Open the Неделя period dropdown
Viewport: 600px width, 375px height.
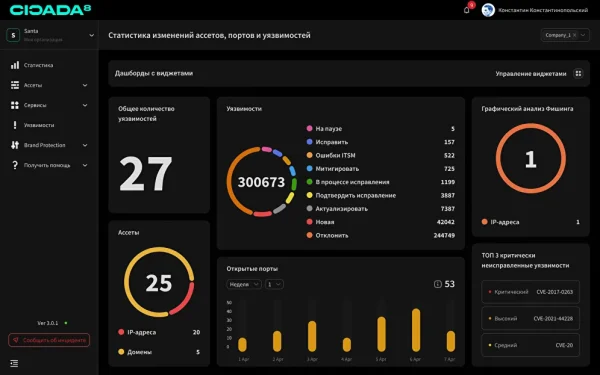pyautogui.click(x=244, y=284)
